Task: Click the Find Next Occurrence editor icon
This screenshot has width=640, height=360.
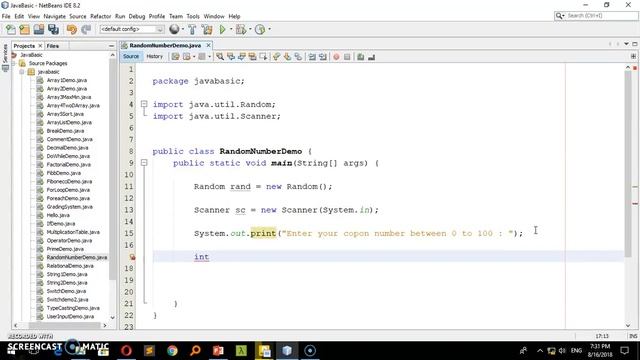Action: [242, 57]
